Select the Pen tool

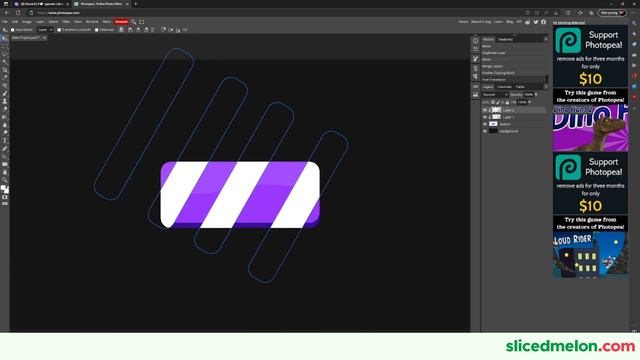coord(4,149)
